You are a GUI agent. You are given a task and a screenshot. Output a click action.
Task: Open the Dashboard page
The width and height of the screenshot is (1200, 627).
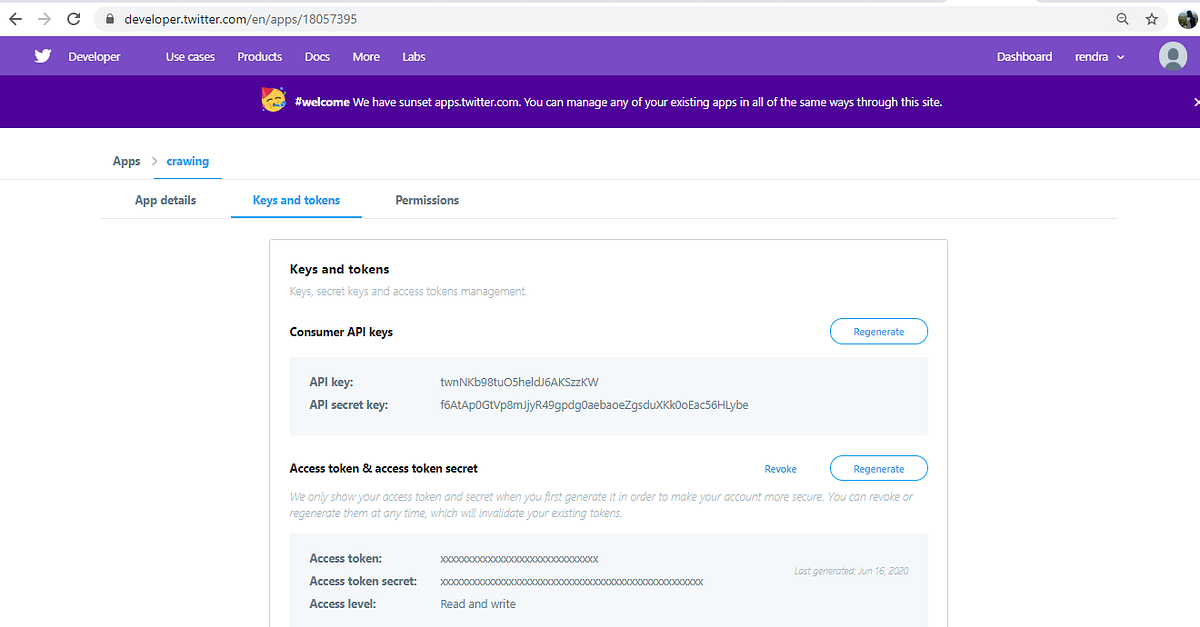click(x=1024, y=57)
